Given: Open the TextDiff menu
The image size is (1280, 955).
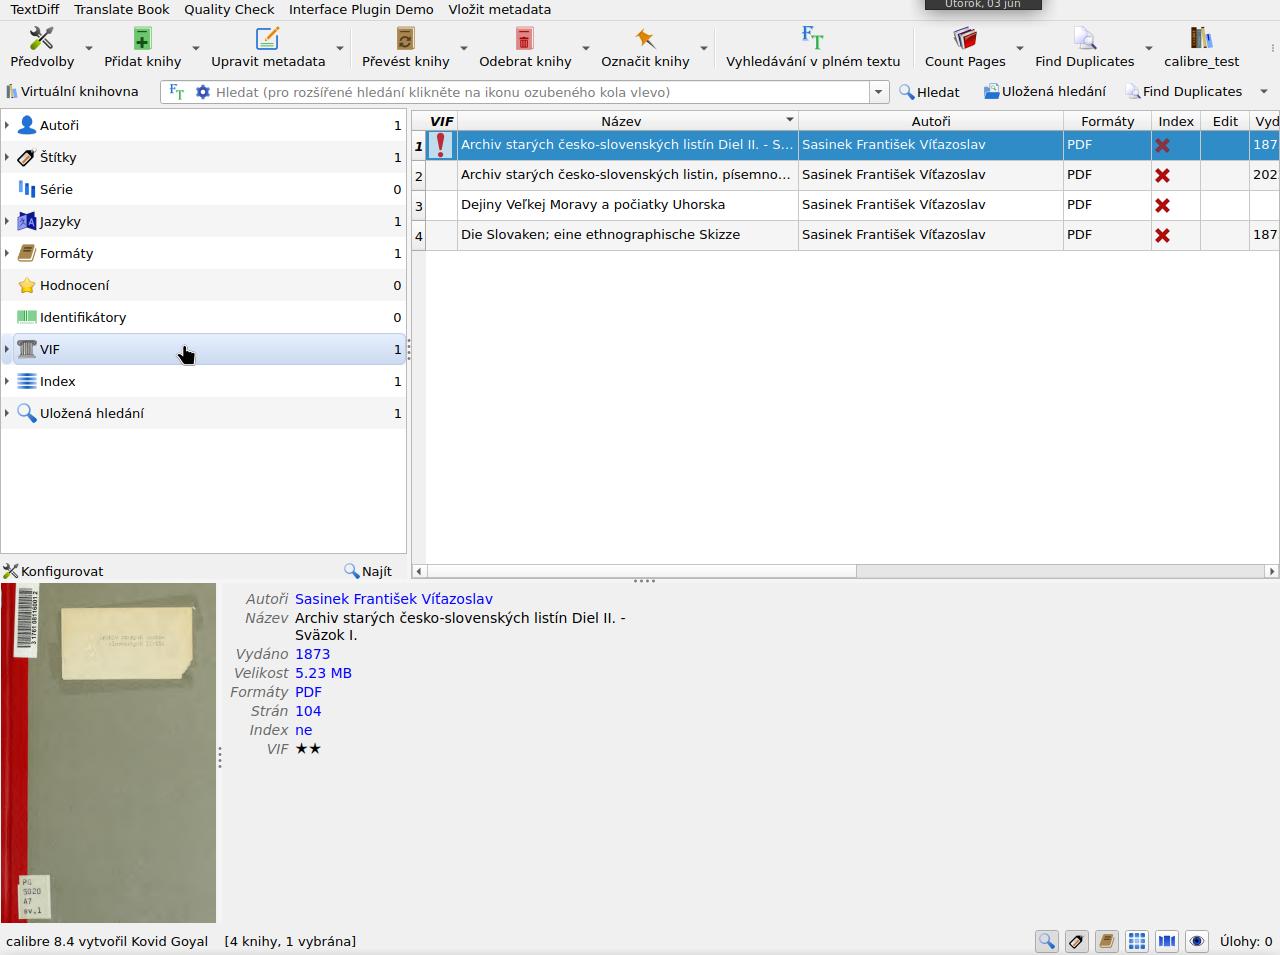Looking at the screenshot, I should tap(35, 9).
